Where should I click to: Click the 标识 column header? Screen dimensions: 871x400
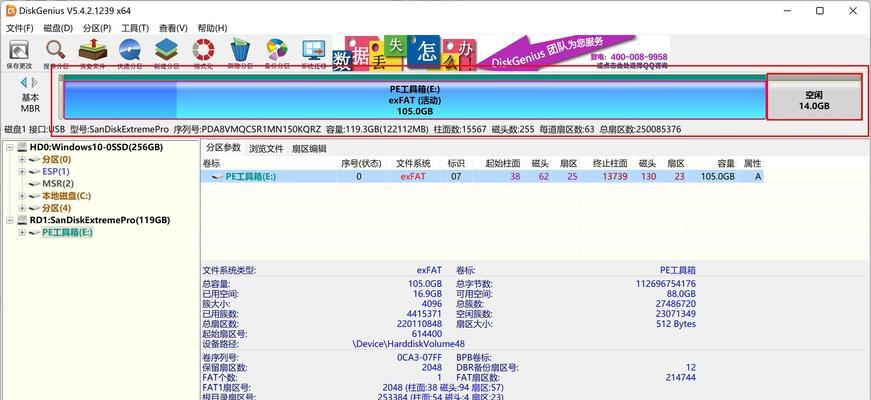pyautogui.click(x=456, y=163)
